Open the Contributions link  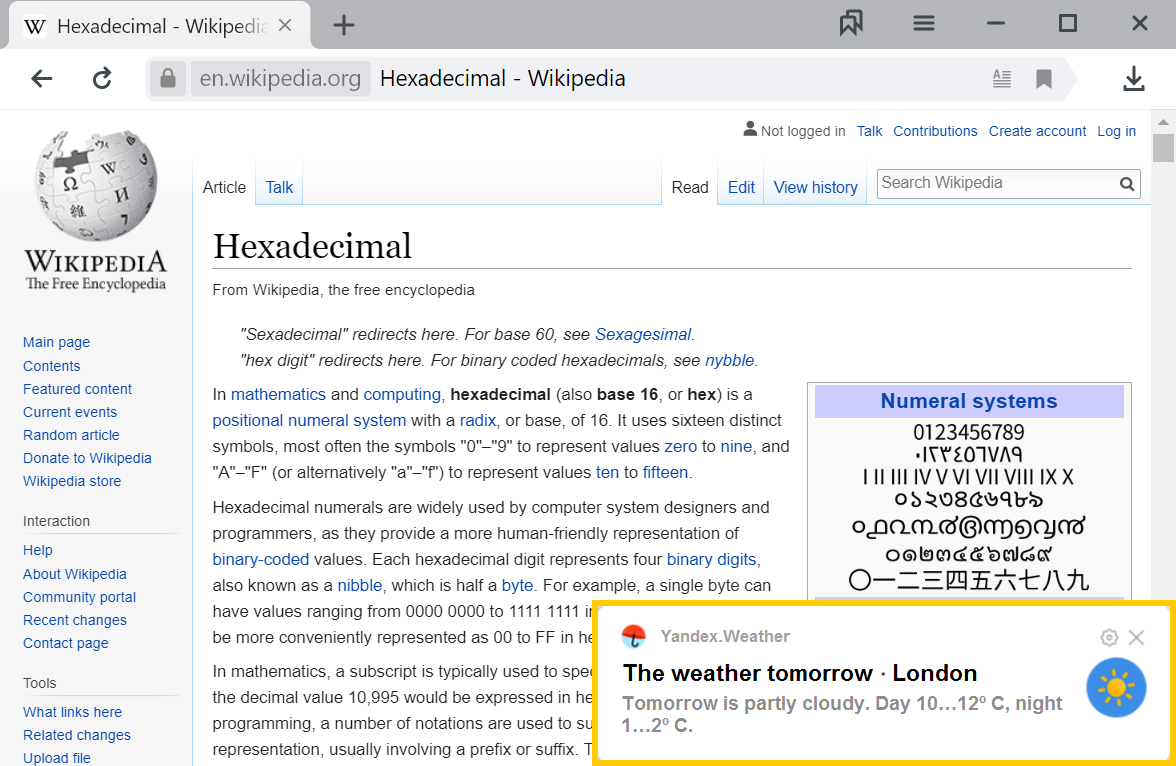935,131
